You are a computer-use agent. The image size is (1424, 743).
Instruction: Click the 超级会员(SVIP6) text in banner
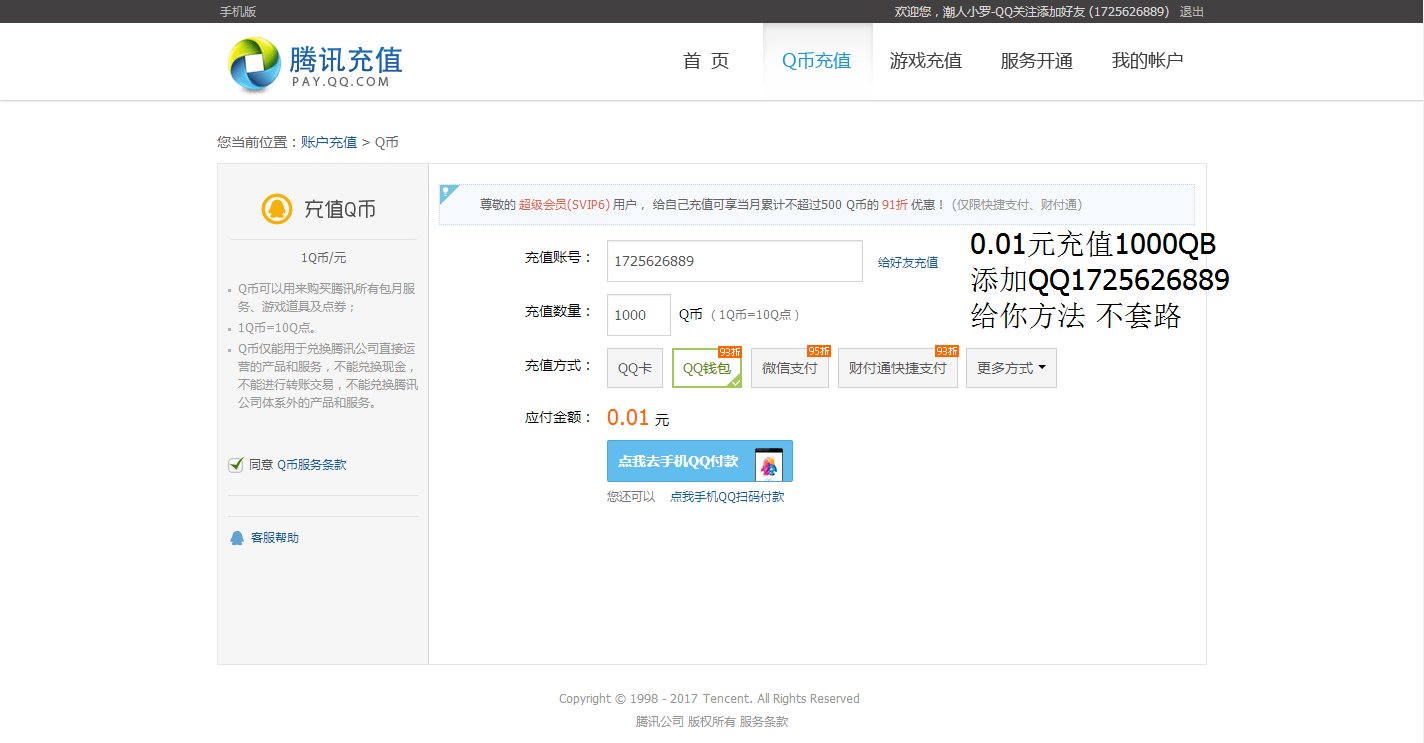(x=564, y=205)
